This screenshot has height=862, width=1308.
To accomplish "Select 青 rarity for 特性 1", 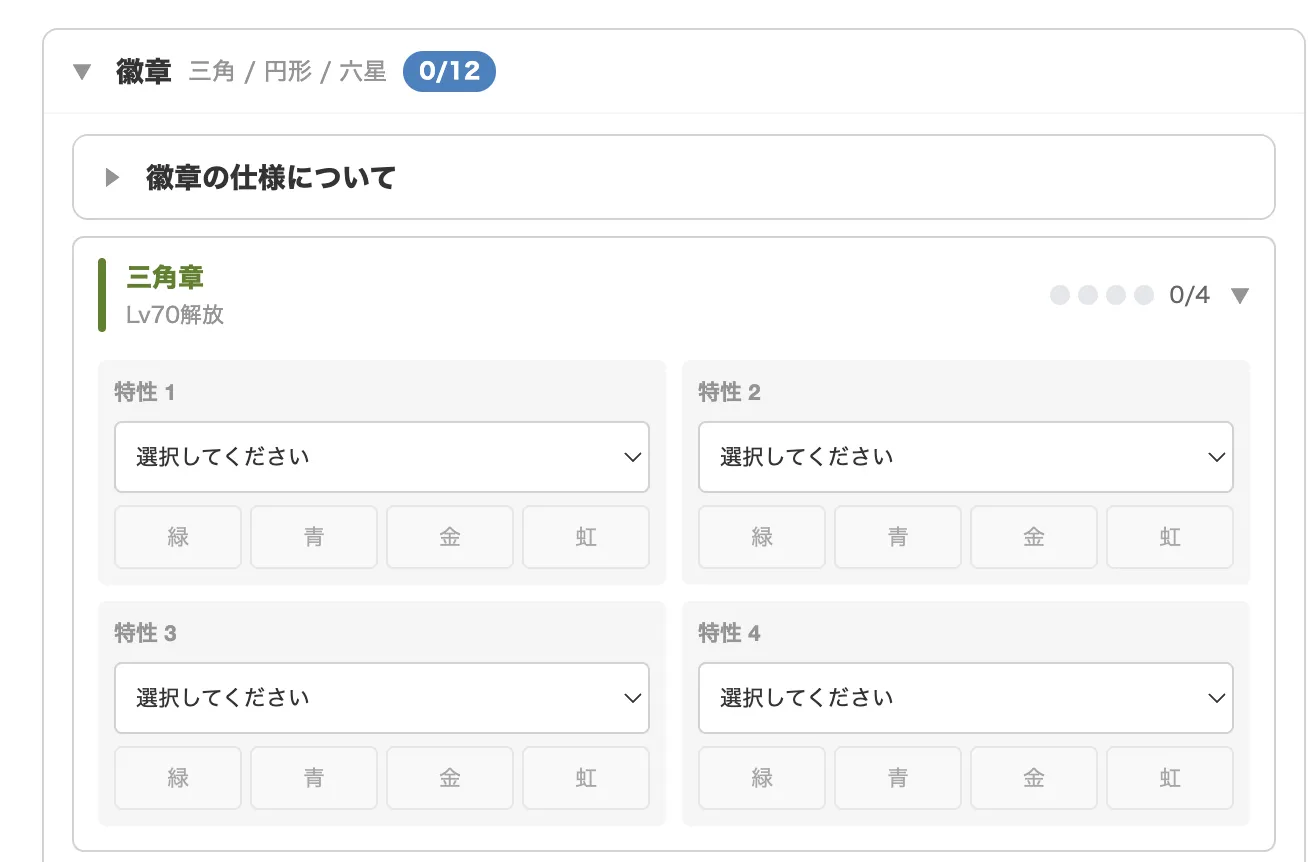I will 314,537.
